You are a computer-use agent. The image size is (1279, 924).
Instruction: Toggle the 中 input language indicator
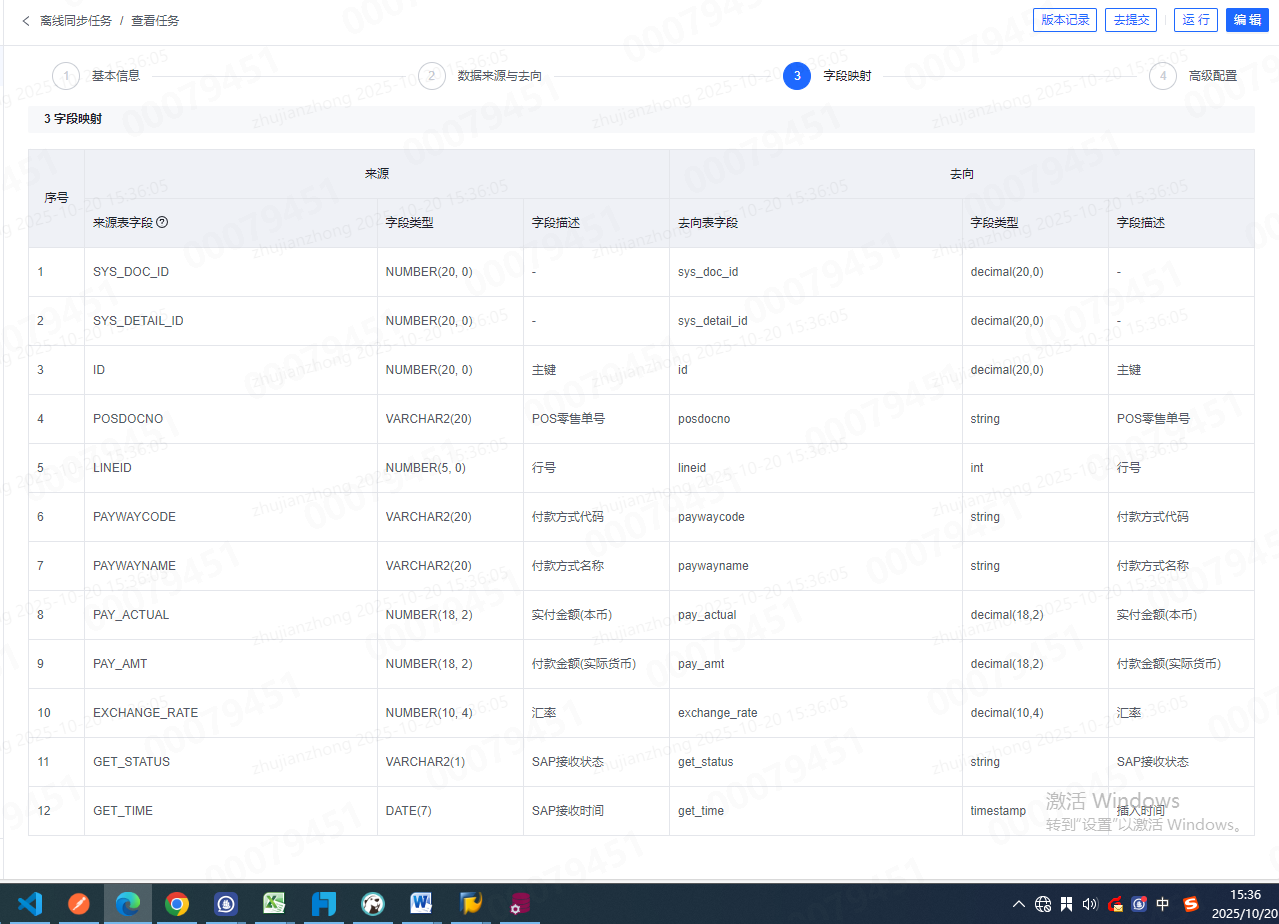point(1163,904)
